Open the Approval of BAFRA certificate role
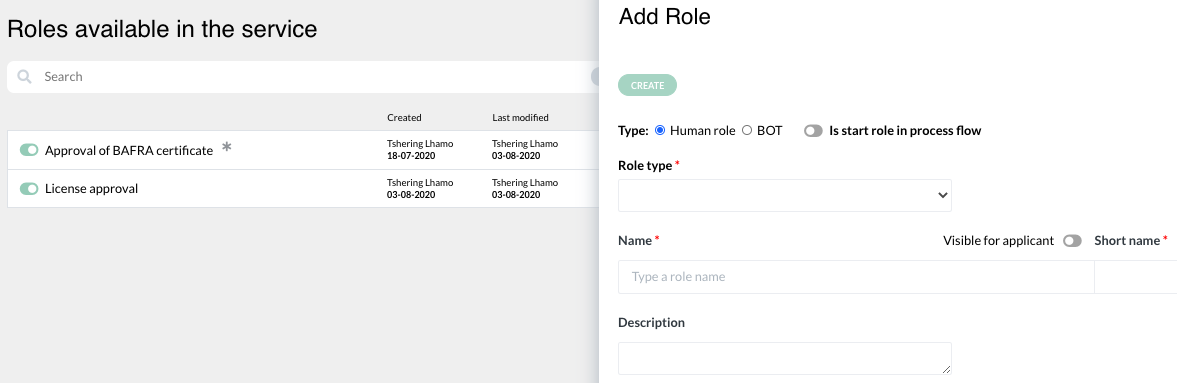 [129, 151]
